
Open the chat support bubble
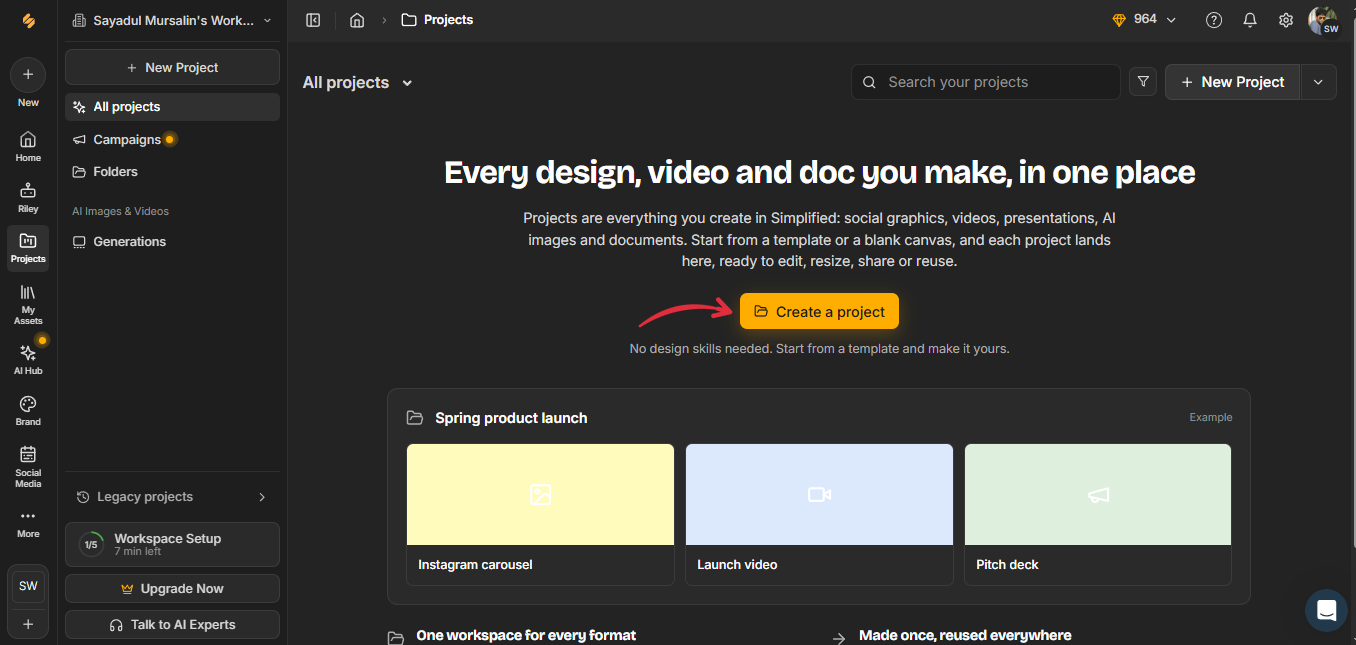pyautogui.click(x=1326, y=610)
